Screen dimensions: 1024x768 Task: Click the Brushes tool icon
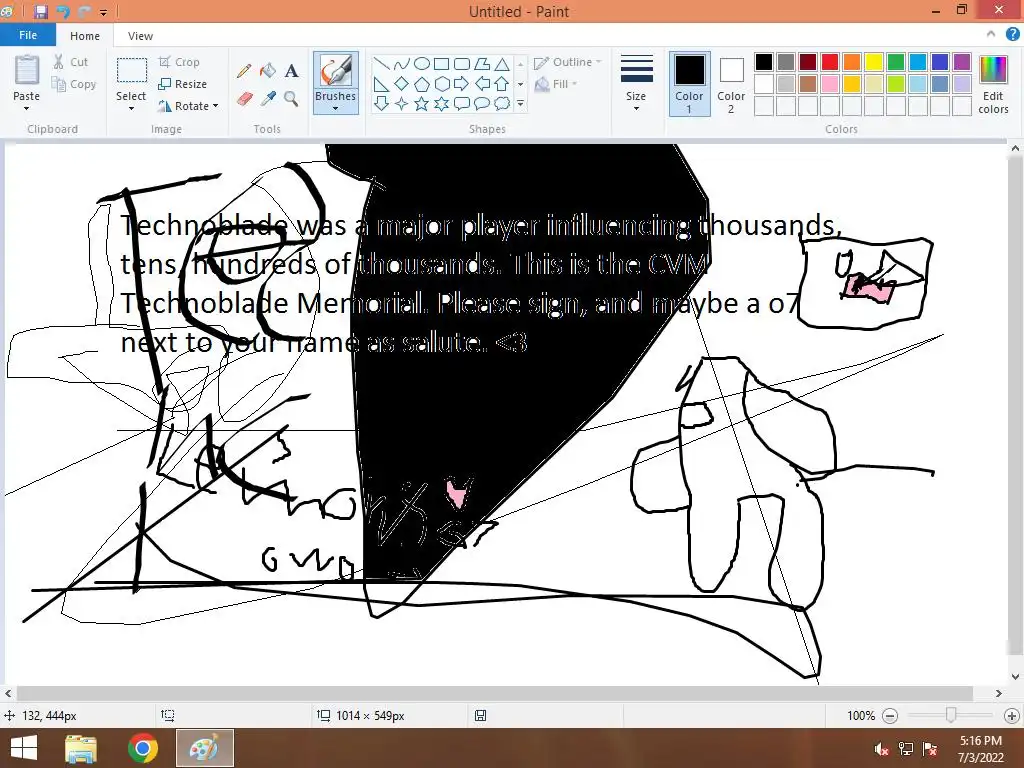coord(336,71)
